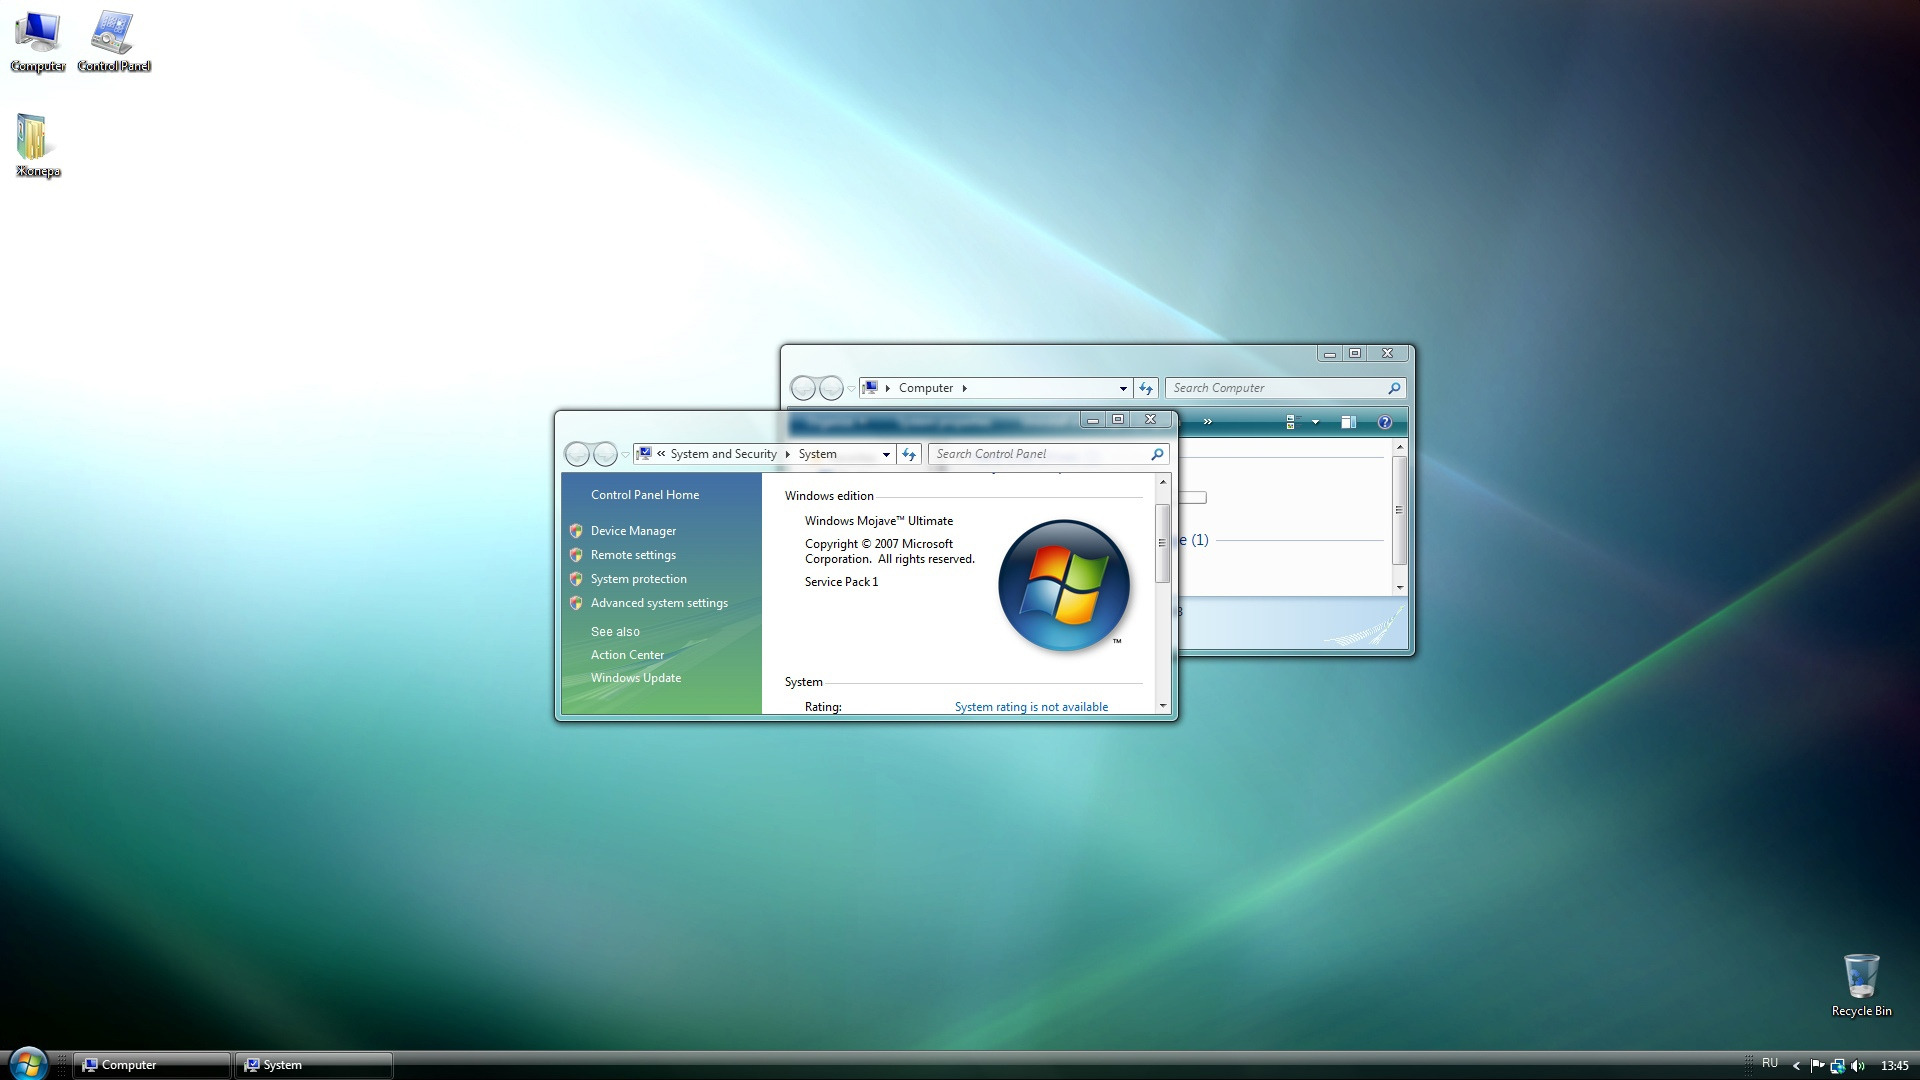This screenshot has width=1920, height=1080.
Task: Open Device Manager from the sidebar
Action: 633,531
